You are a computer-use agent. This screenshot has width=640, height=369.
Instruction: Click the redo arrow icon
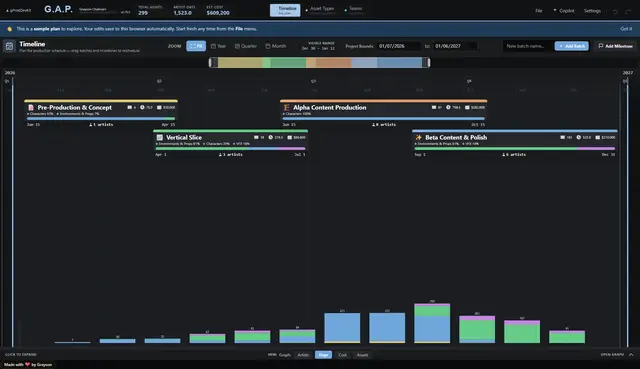(x=628, y=11)
